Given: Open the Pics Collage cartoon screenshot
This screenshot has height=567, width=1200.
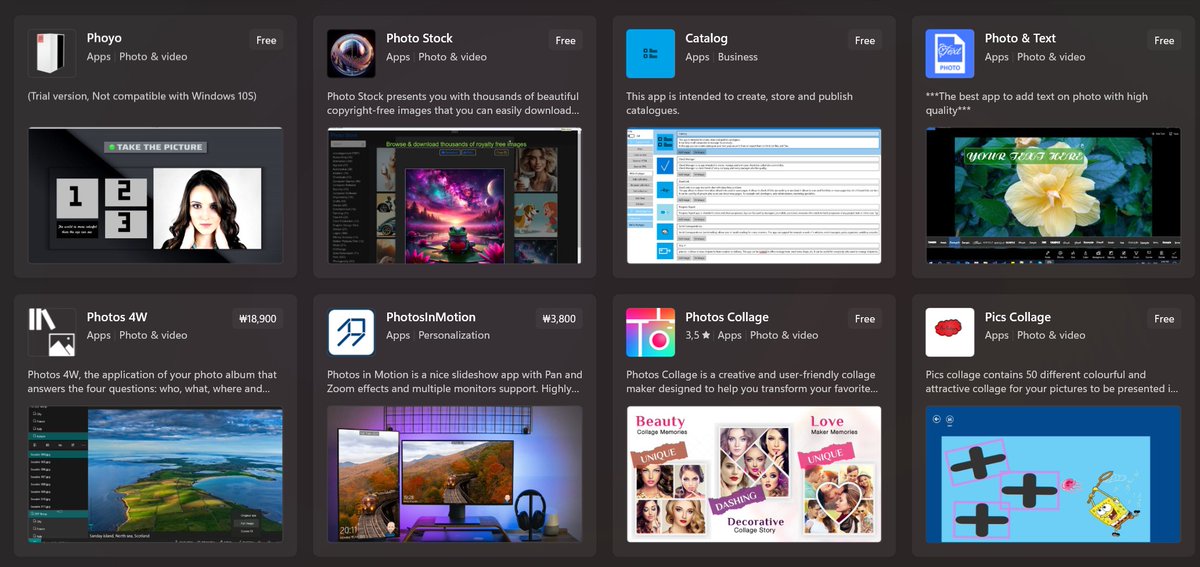Looking at the screenshot, I should [1053, 474].
